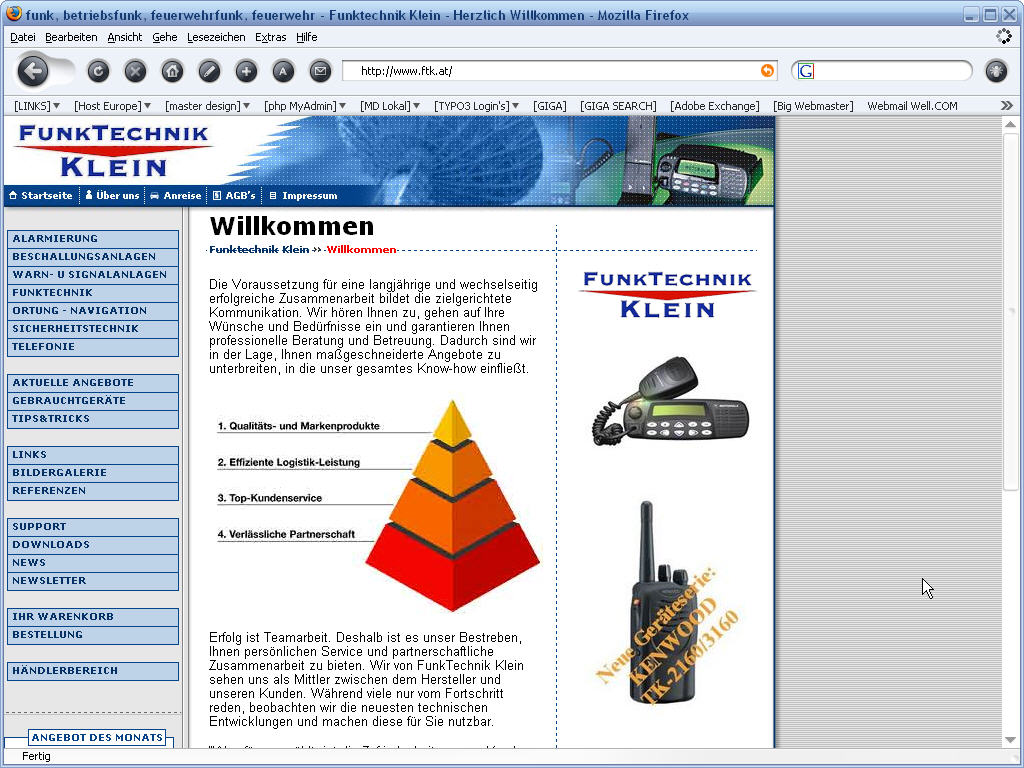Screen dimensions: 1024x768
Task: Open the AGB's page
Action: tap(234, 195)
